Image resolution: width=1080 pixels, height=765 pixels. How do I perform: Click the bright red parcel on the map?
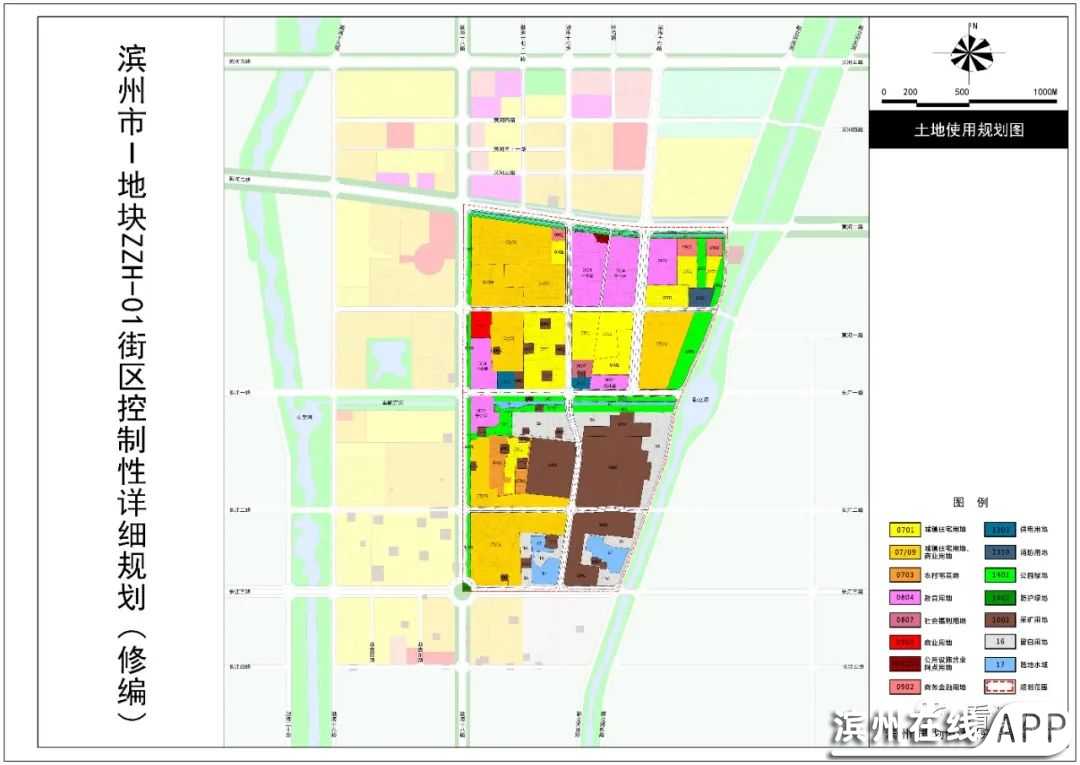tap(480, 324)
